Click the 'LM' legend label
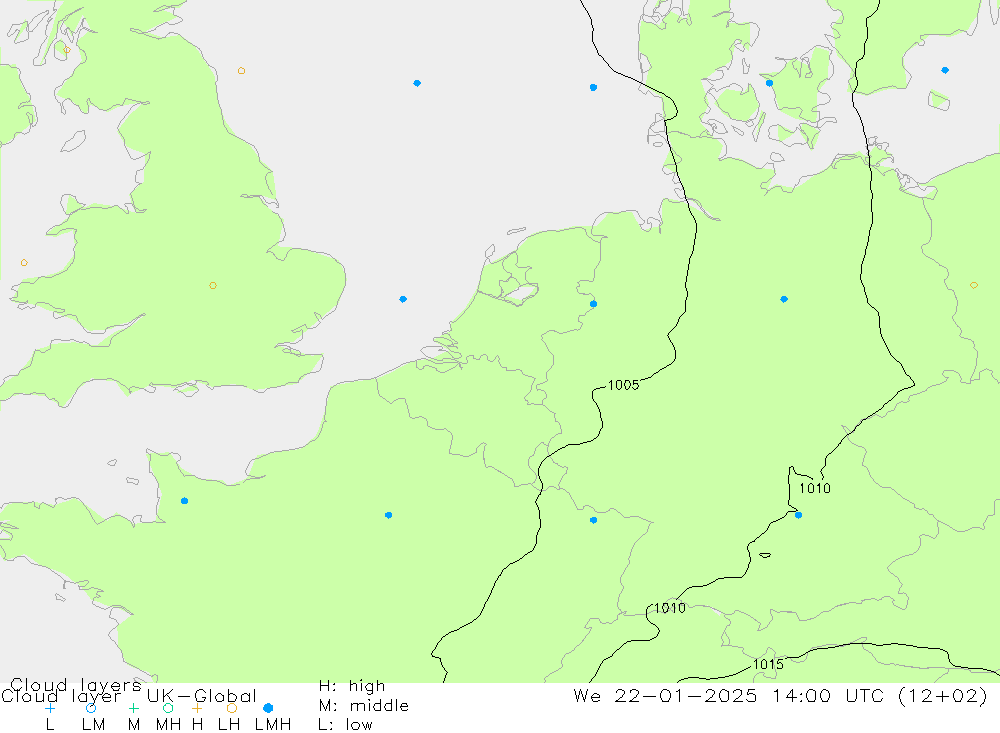This screenshot has width=1000, height=733. tap(93, 725)
